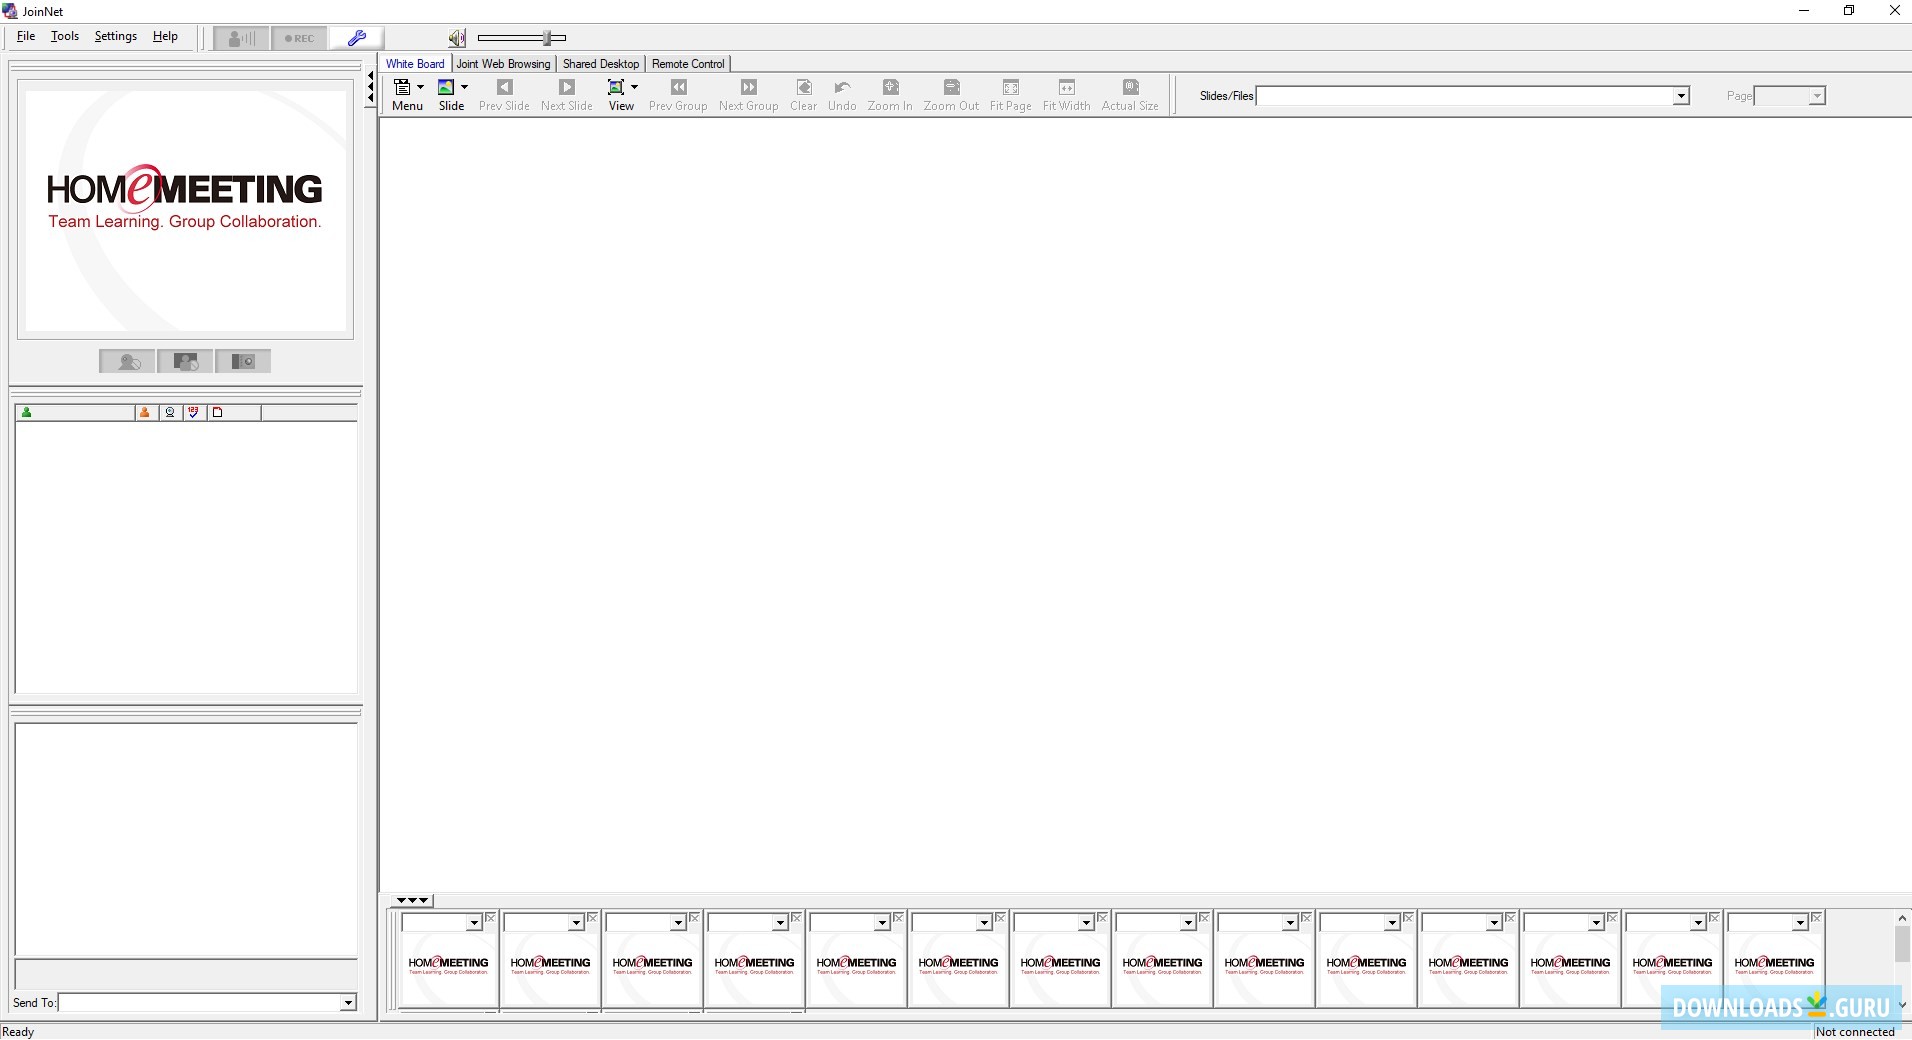Go to the Prev Slide
Screen dimensions: 1912x1040
(504, 95)
